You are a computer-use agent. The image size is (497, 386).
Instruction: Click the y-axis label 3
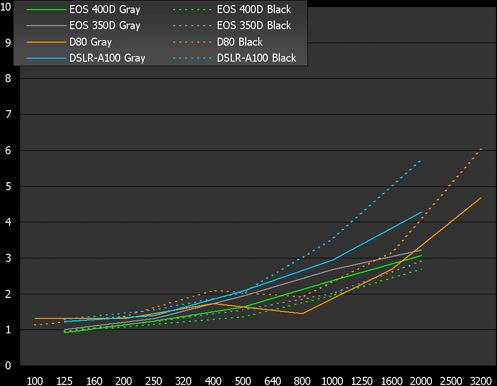pyautogui.click(x=8, y=258)
